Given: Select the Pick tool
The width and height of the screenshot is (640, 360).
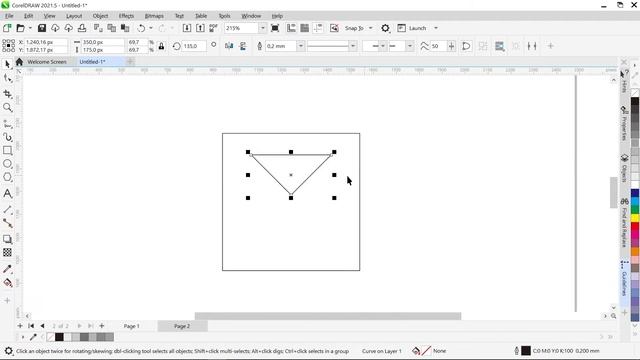Looking at the screenshot, I should pos(7,64).
